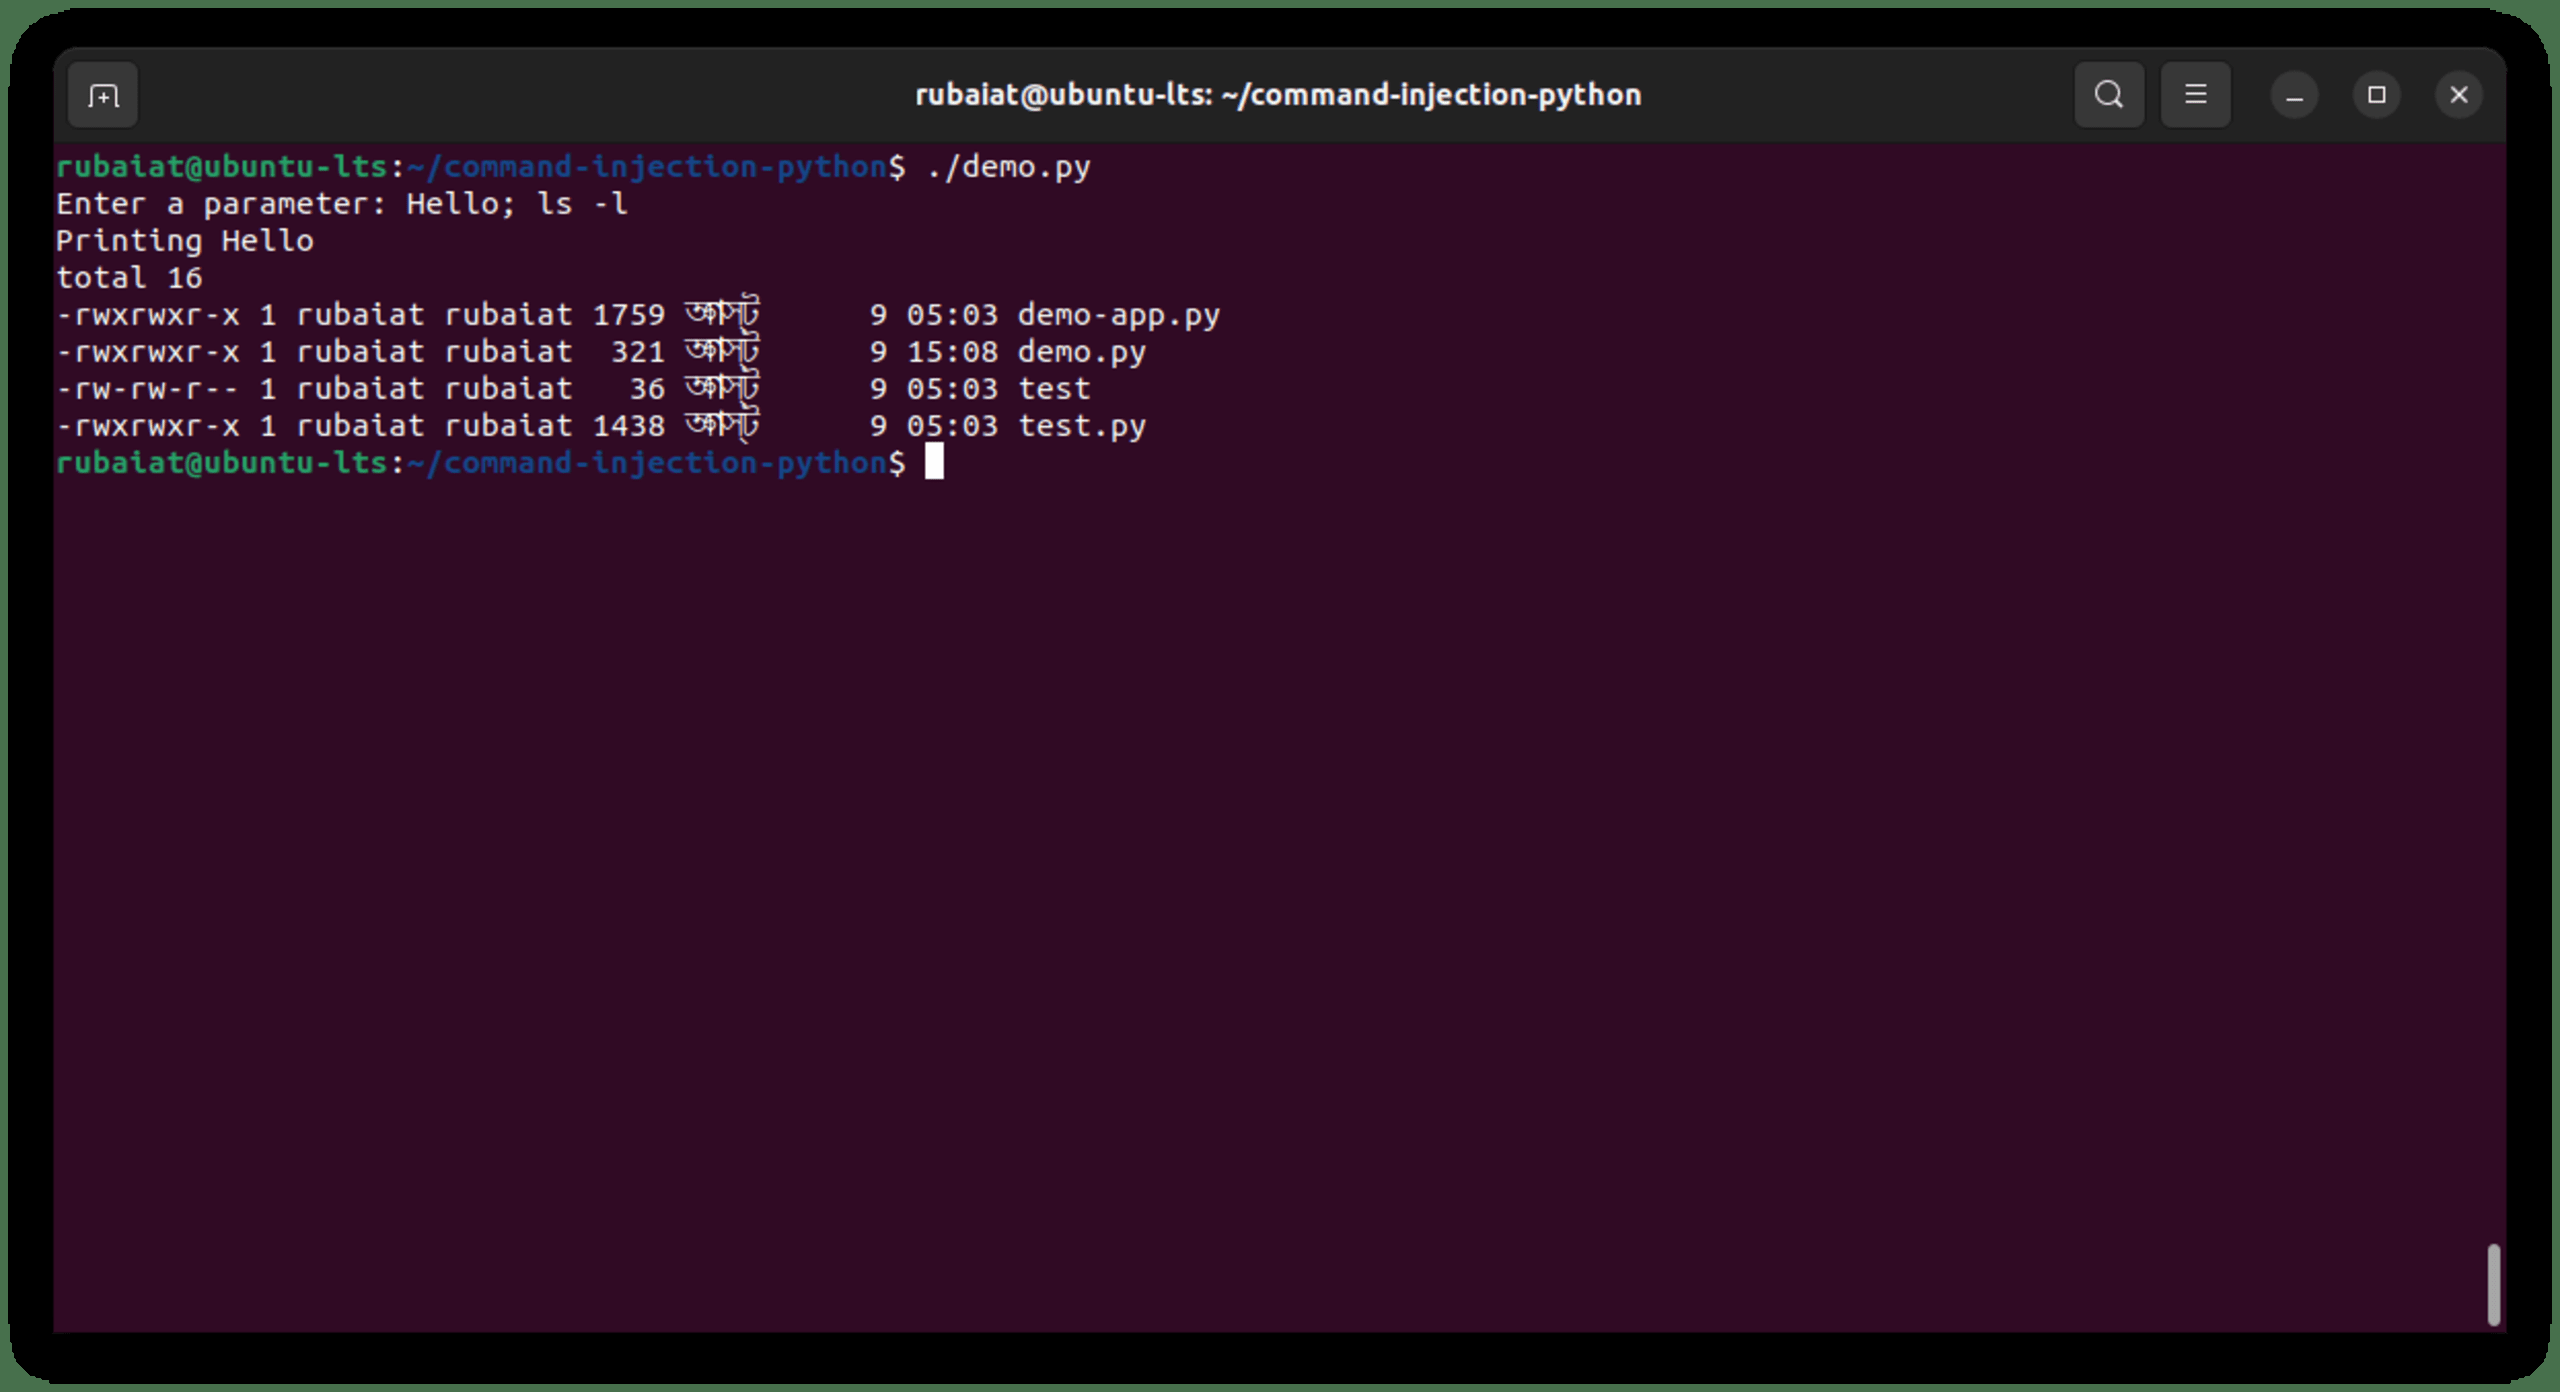The height and width of the screenshot is (1392, 2560).
Task: Minimize the terminal window
Action: 2294,96
